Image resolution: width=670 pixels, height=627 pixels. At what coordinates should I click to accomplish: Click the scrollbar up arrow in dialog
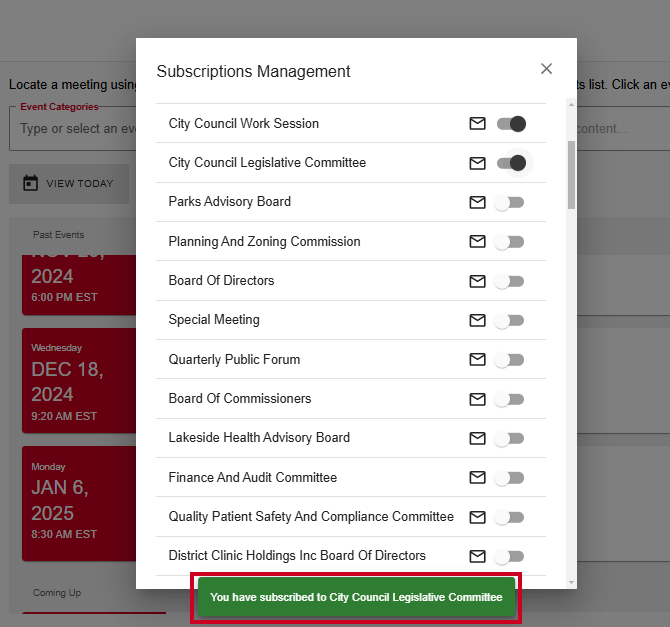click(x=571, y=104)
